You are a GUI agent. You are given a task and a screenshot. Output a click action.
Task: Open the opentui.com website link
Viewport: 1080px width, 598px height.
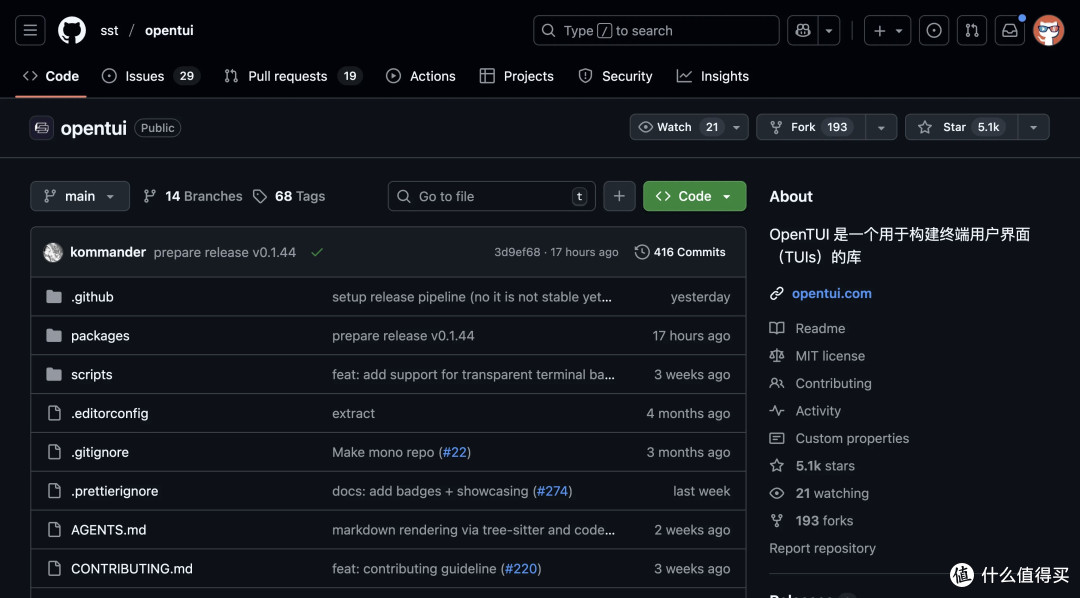point(831,293)
